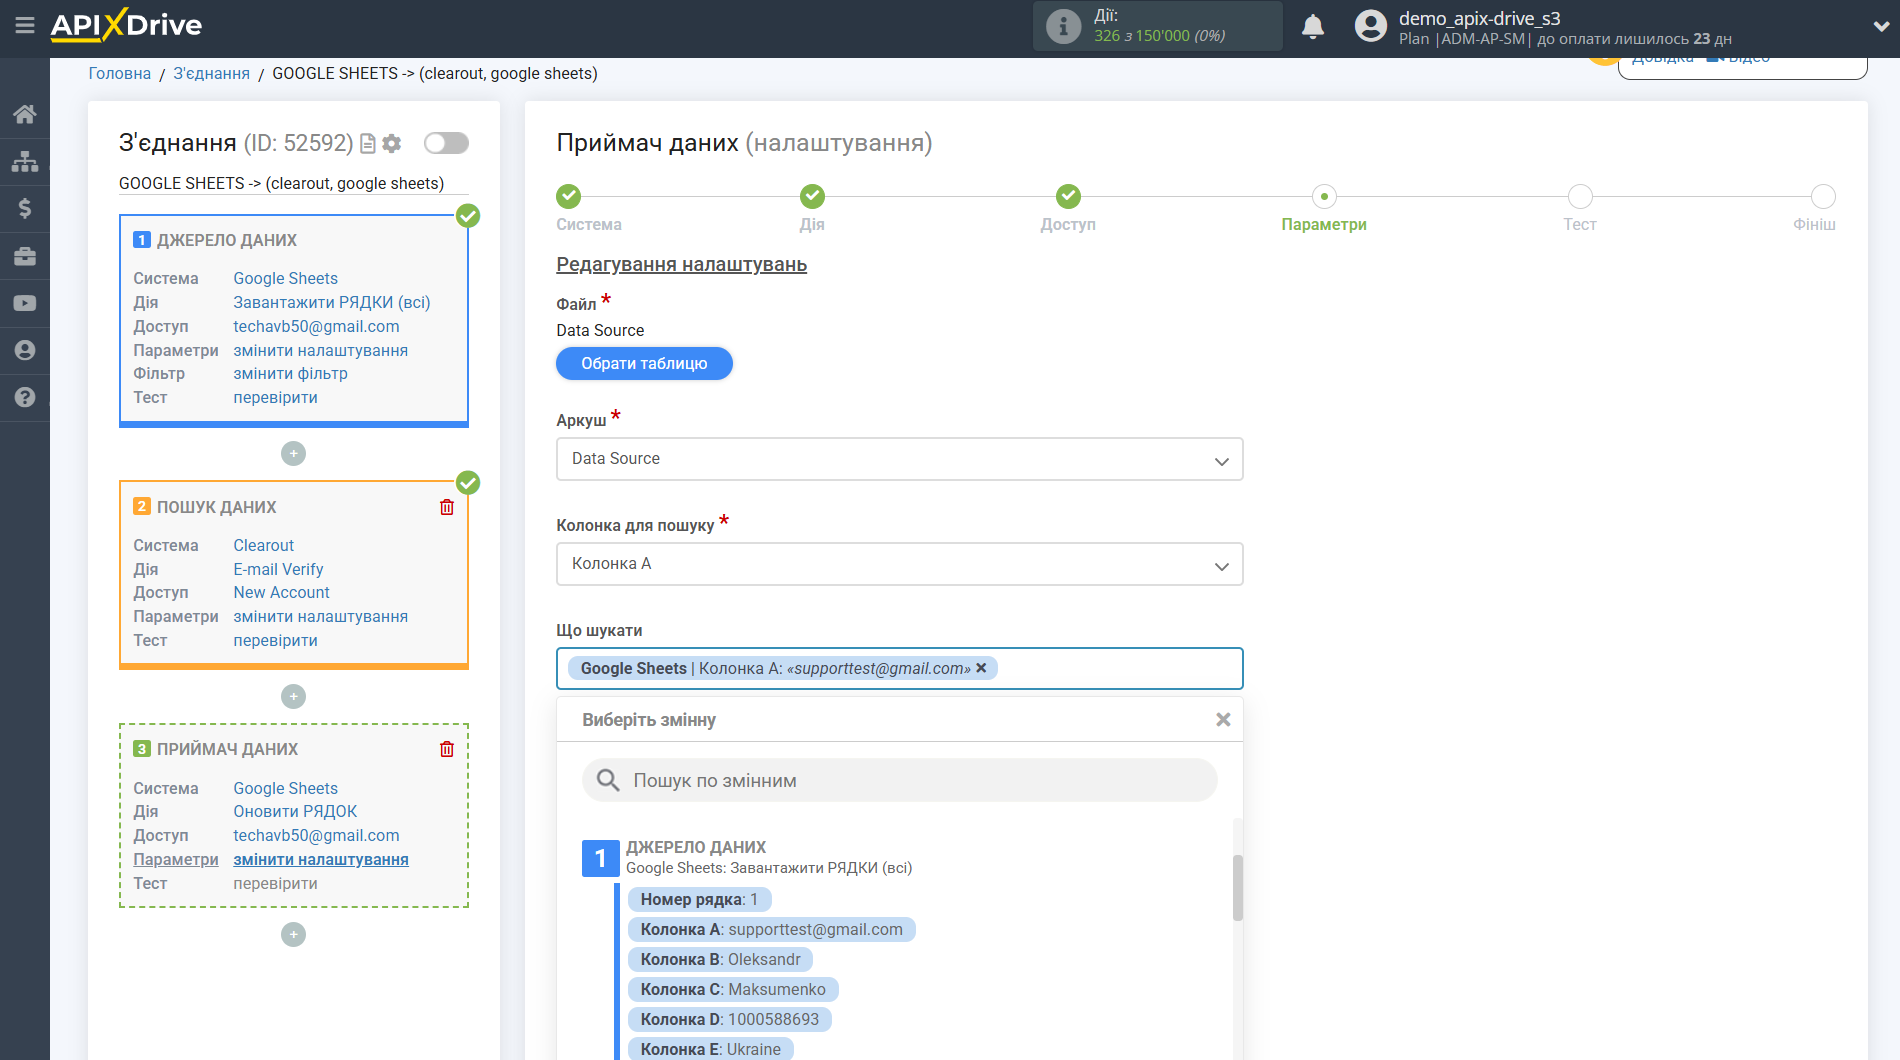Open the video tutorials sidebar icon
The width and height of the screenshot is (1900, 1060).
click(x=25, y=303)
